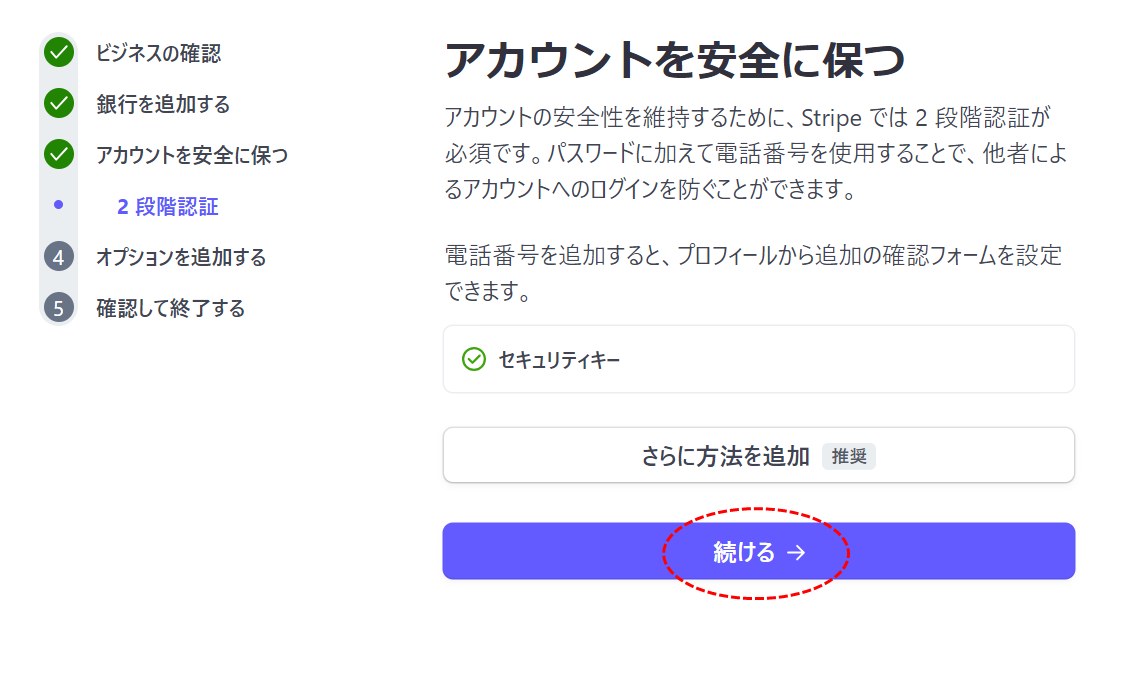Screen dimensions: 1121x673
Task: Click the step 5 number circle
Action: tap(59, 308)
